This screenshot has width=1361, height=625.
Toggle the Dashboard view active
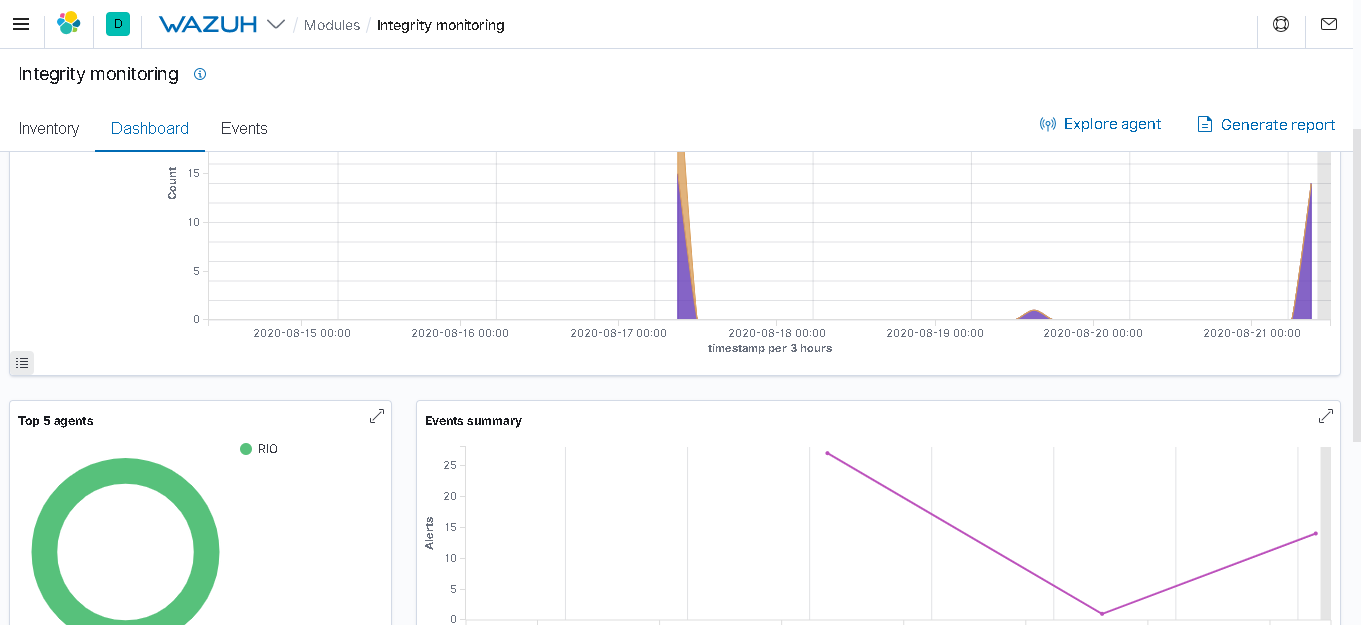150,128
